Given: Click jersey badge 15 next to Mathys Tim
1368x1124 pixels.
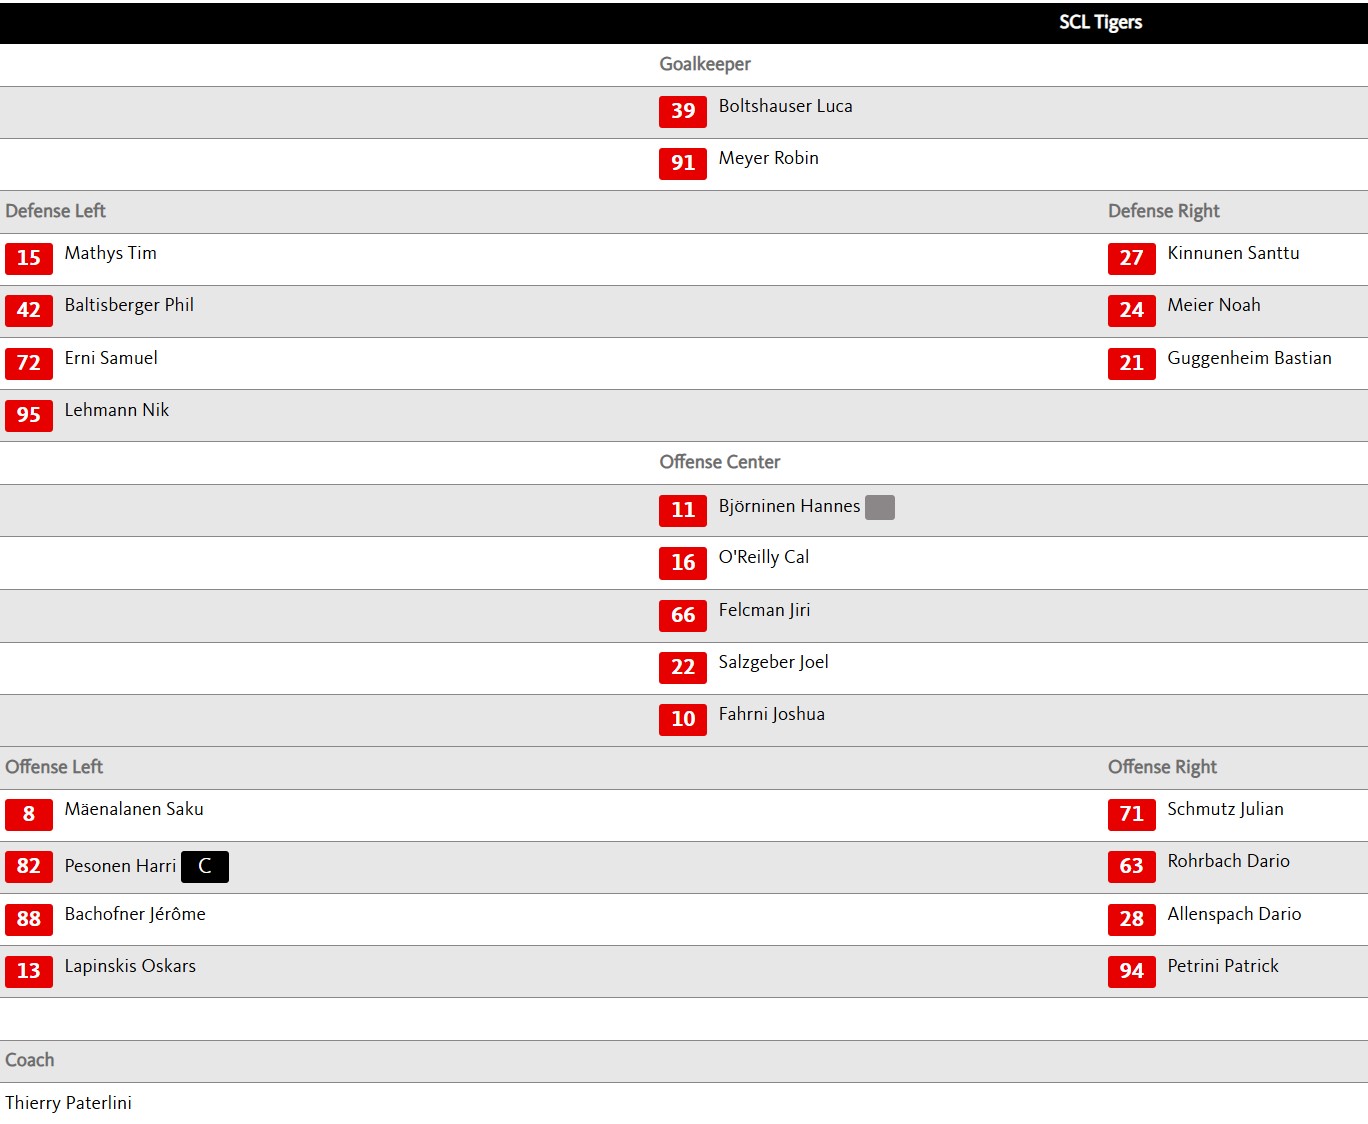Looking at the screenshot, I should click(x=29, y=258).
